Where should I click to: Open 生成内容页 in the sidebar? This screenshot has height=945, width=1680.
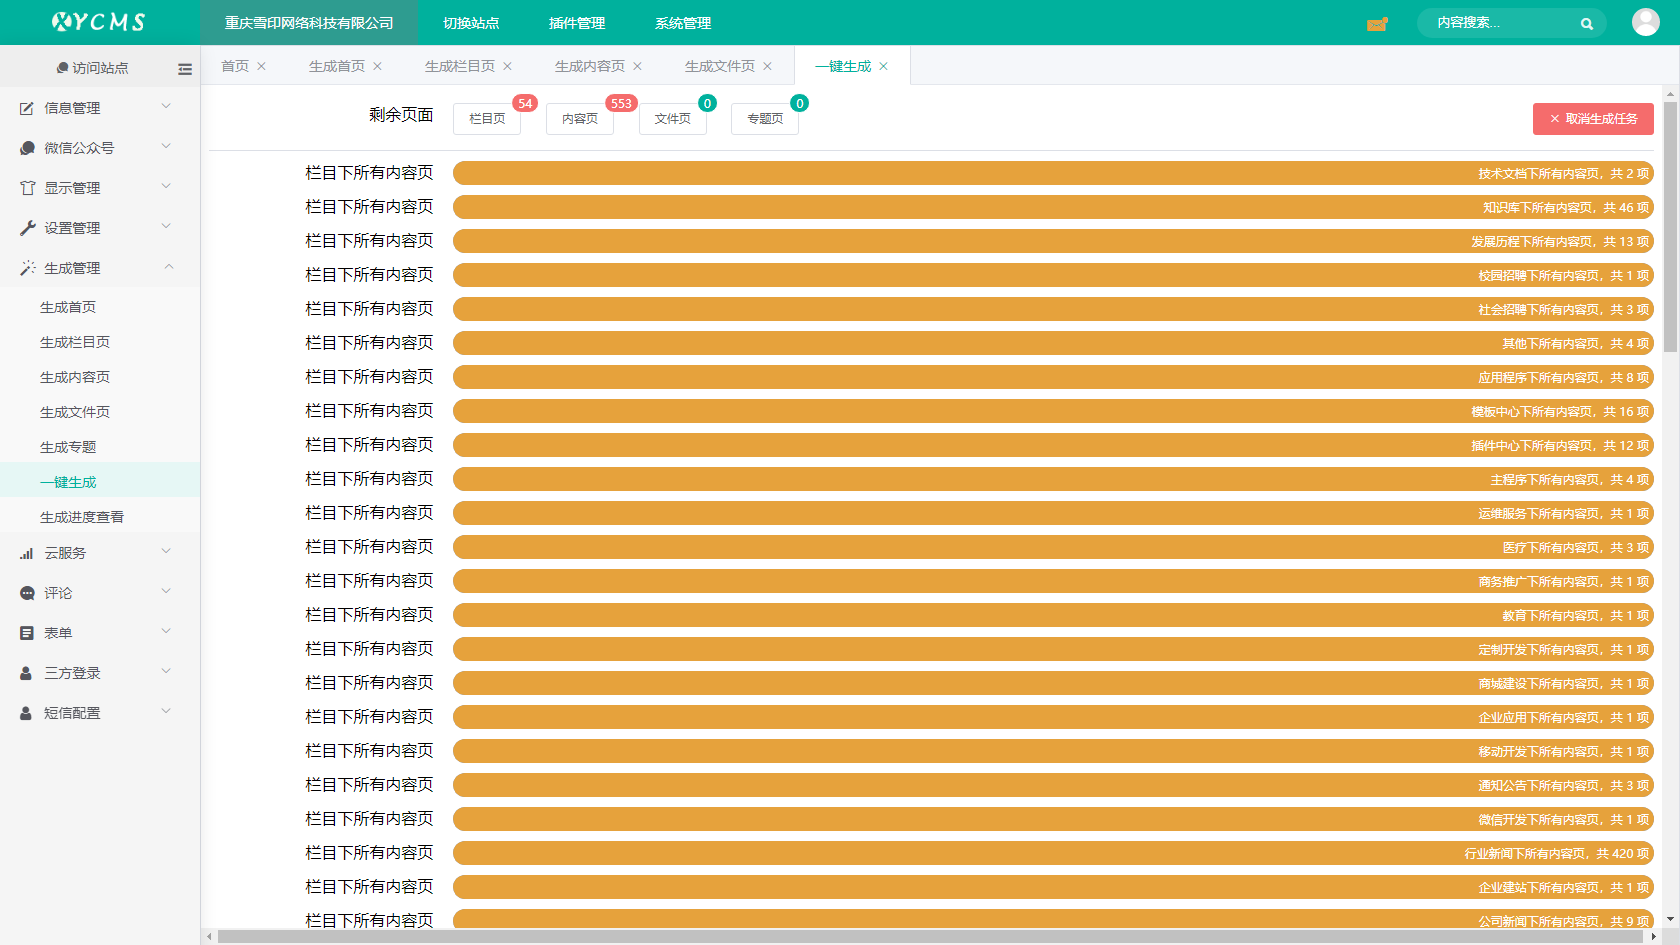coord(75,377)
